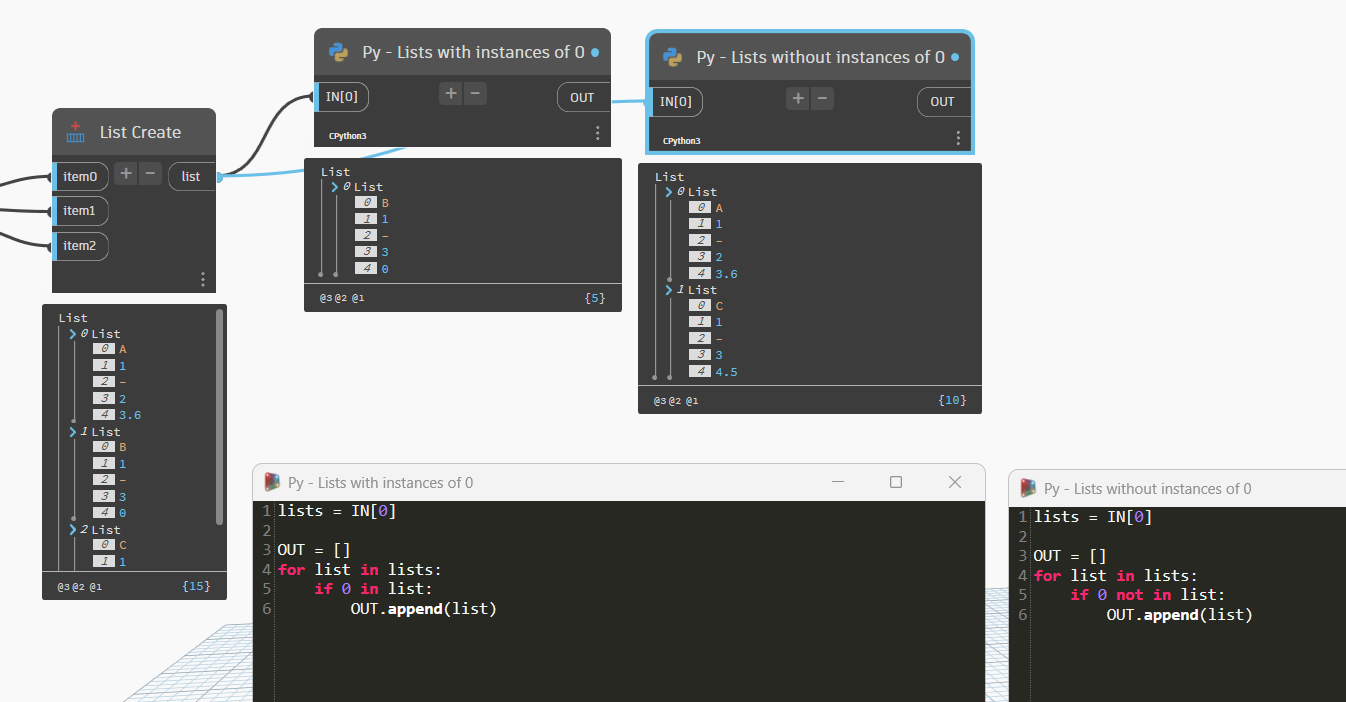The width and height of the screenshot is (1346, 702).
Task: Add input to 'Lists with instances of 0' node
Action: [451, 93]
